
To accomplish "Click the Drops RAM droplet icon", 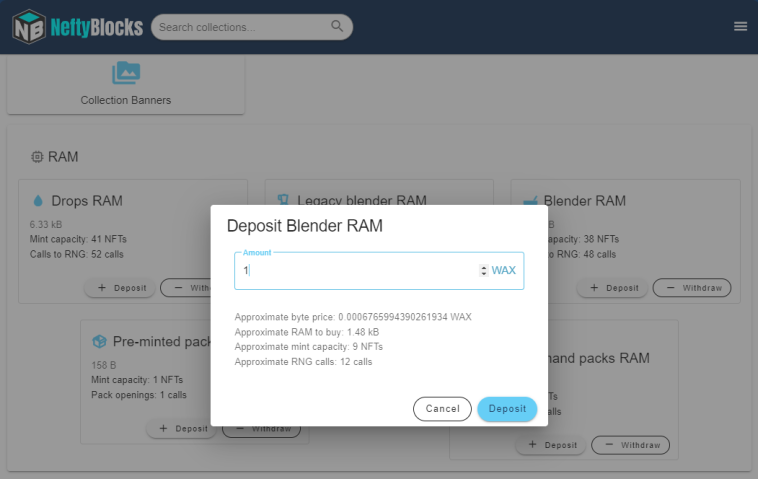I will click(x=38, y=201).
